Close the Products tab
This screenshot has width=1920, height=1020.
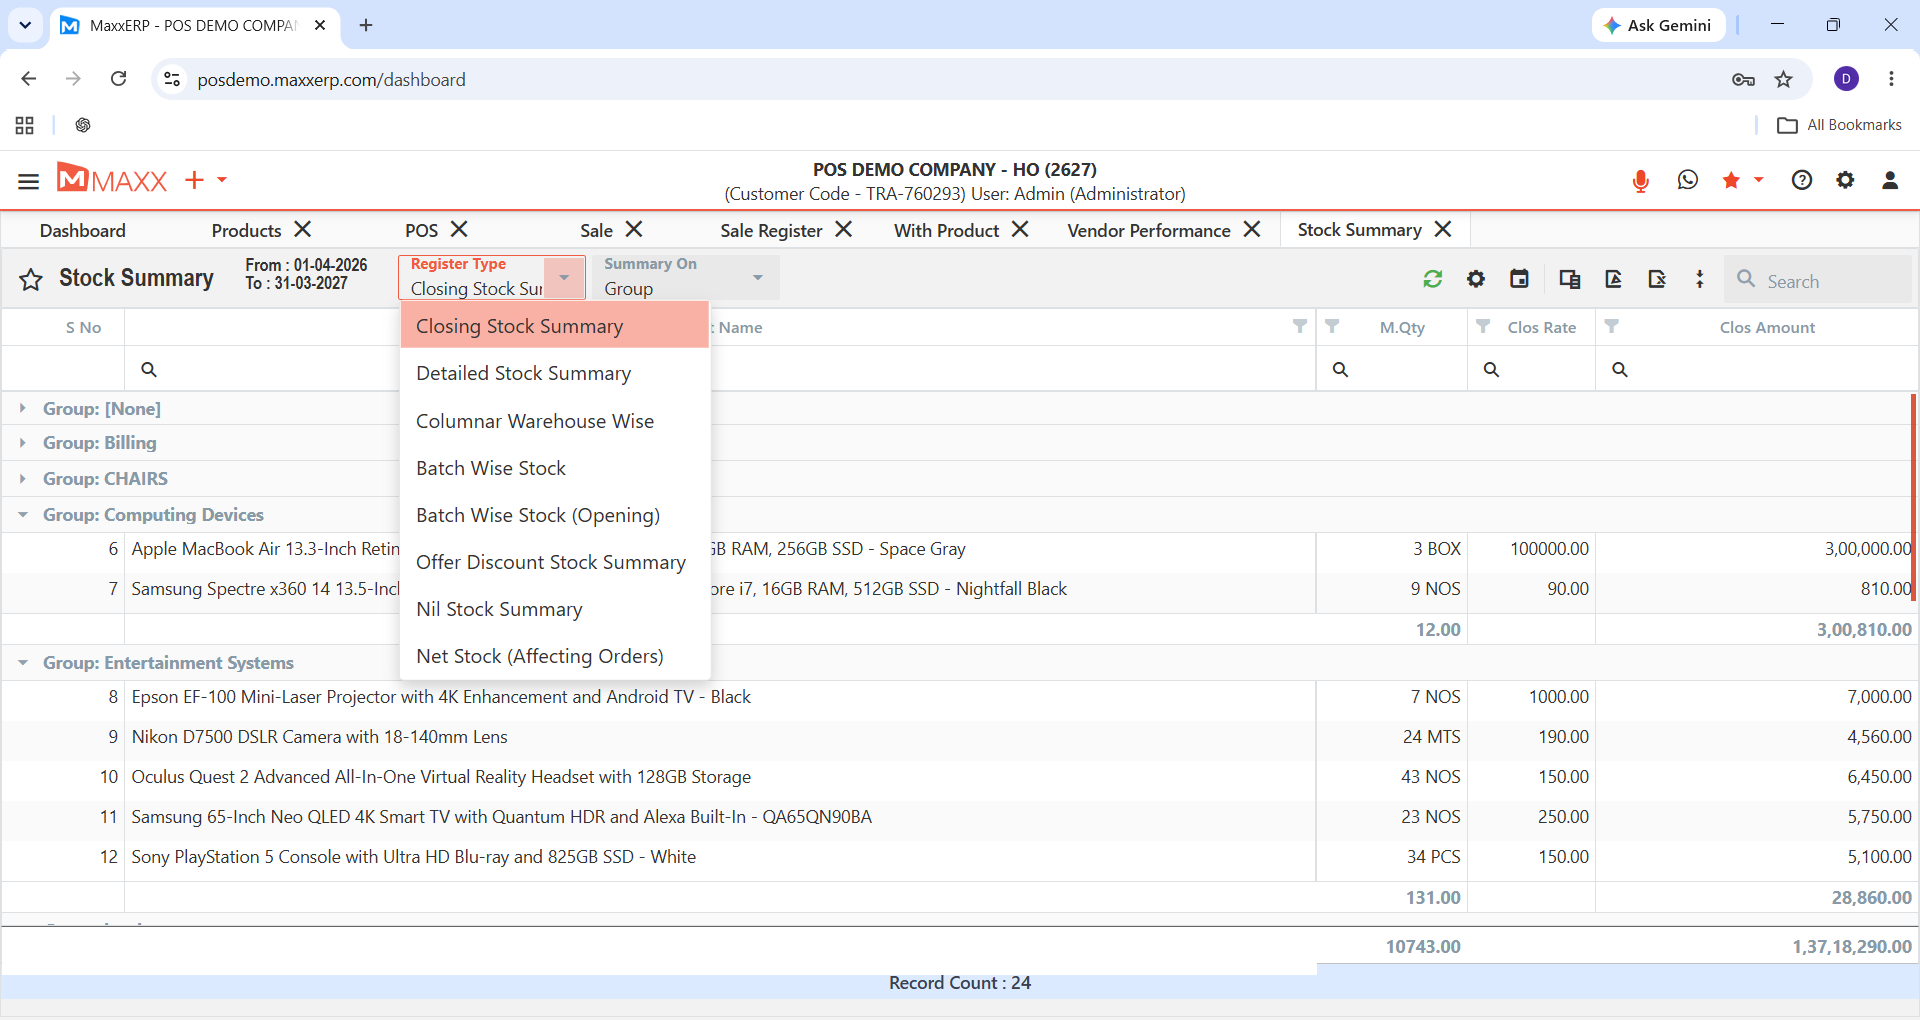(303, 230)
